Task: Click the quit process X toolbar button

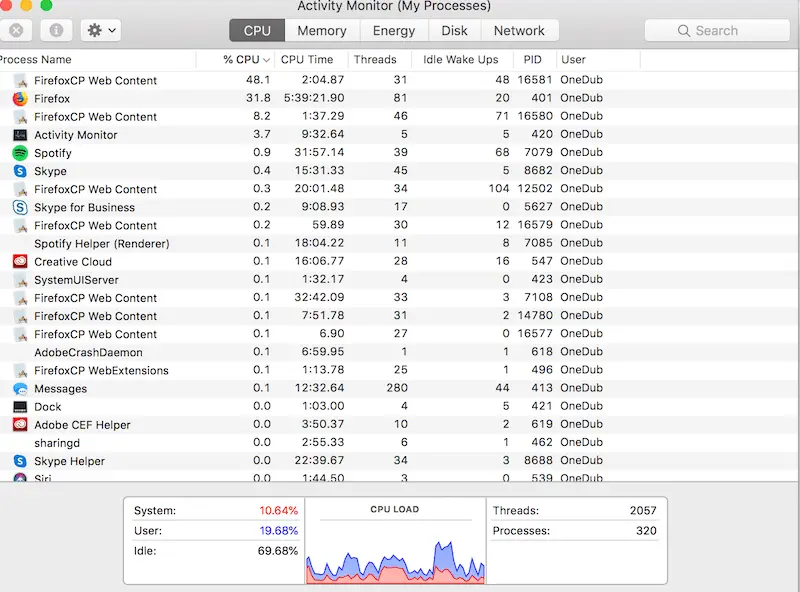Action: point(16,31)
